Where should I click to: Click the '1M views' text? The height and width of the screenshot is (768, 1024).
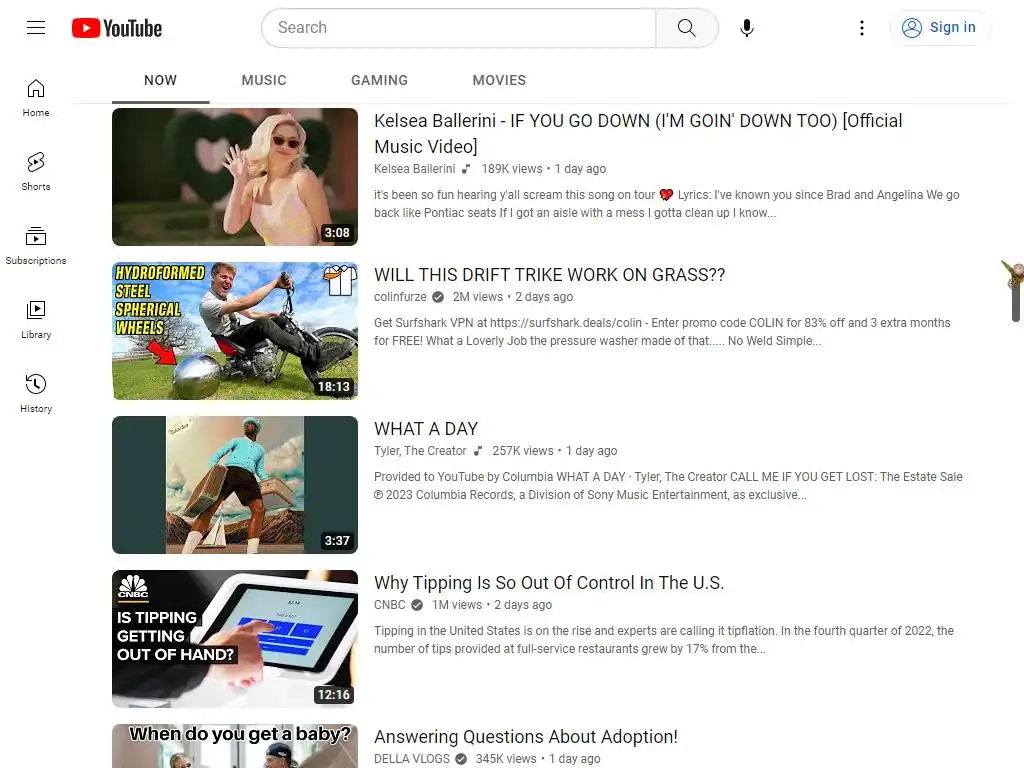[x=456, y=605]
